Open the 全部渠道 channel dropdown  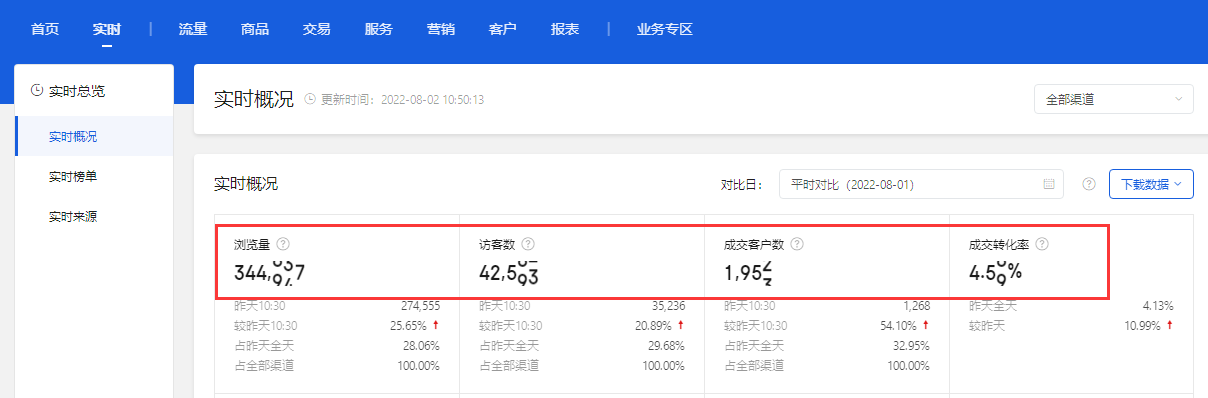coord(1114,99)
